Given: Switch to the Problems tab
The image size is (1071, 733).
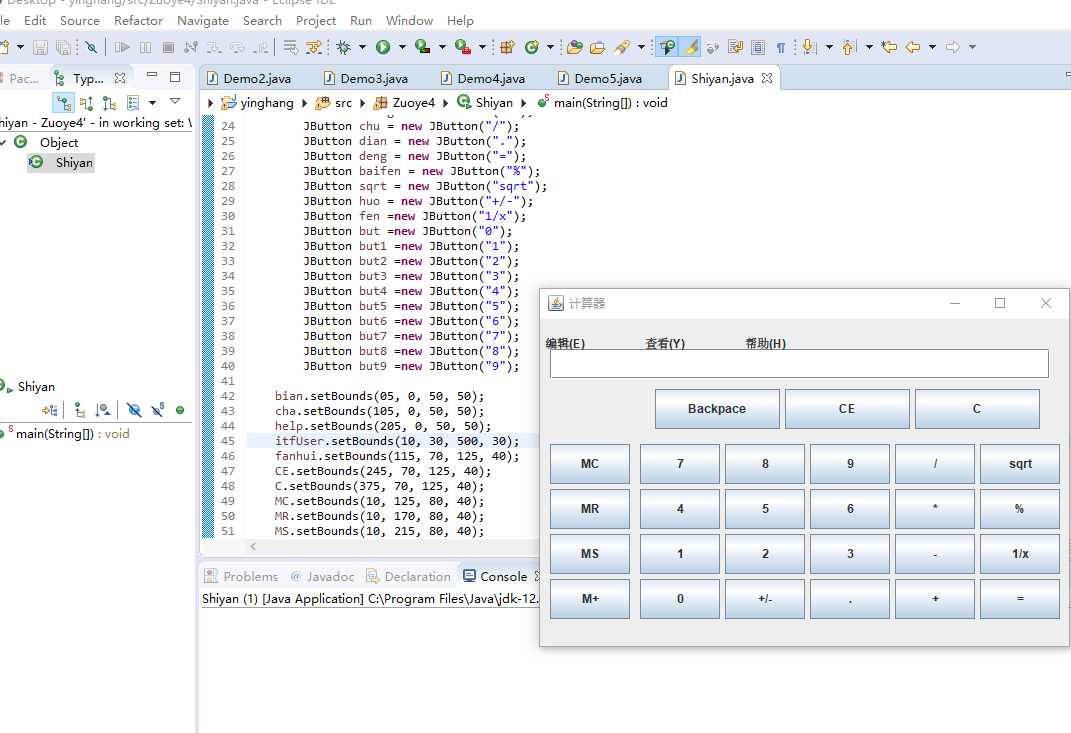Looking at the screenshot, I should 242,577.
